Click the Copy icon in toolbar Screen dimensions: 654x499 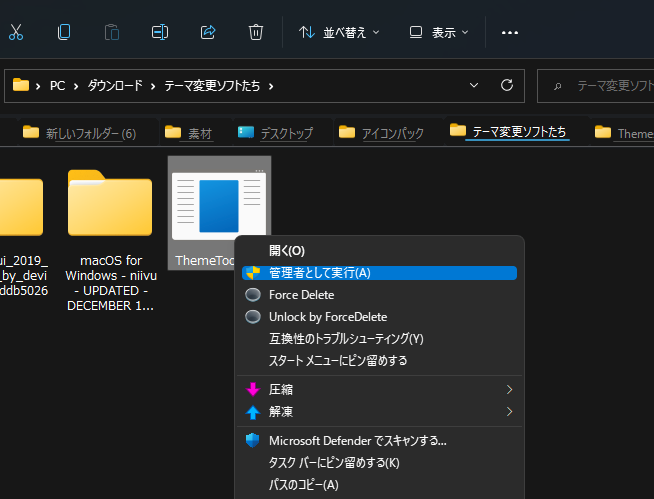[x=64, y=32]
